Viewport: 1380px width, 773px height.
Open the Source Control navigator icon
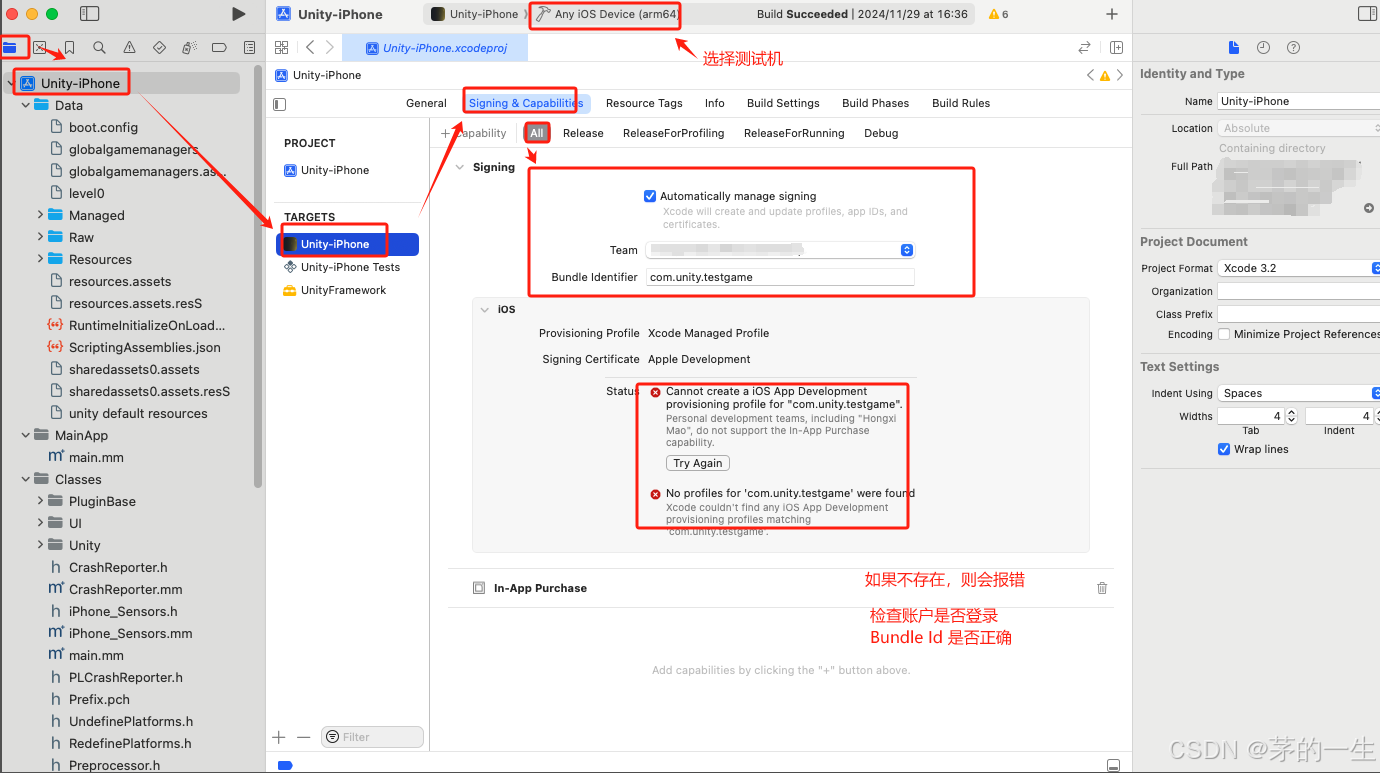click(39, 47)
